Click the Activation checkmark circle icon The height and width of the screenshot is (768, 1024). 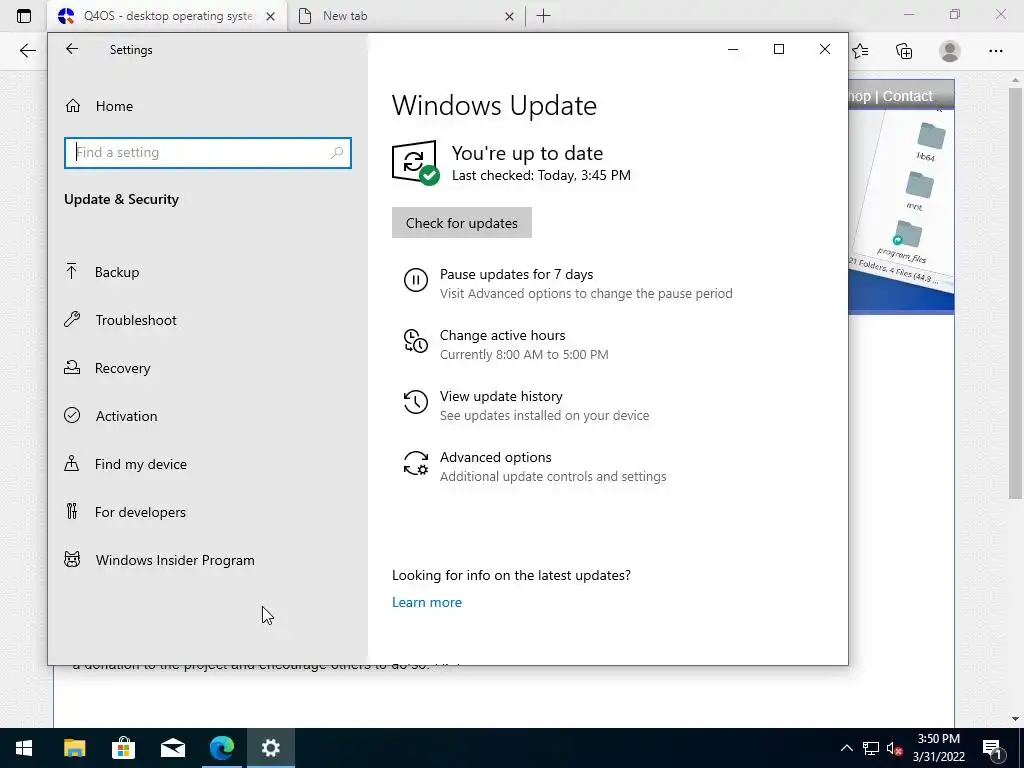point(72,415)
